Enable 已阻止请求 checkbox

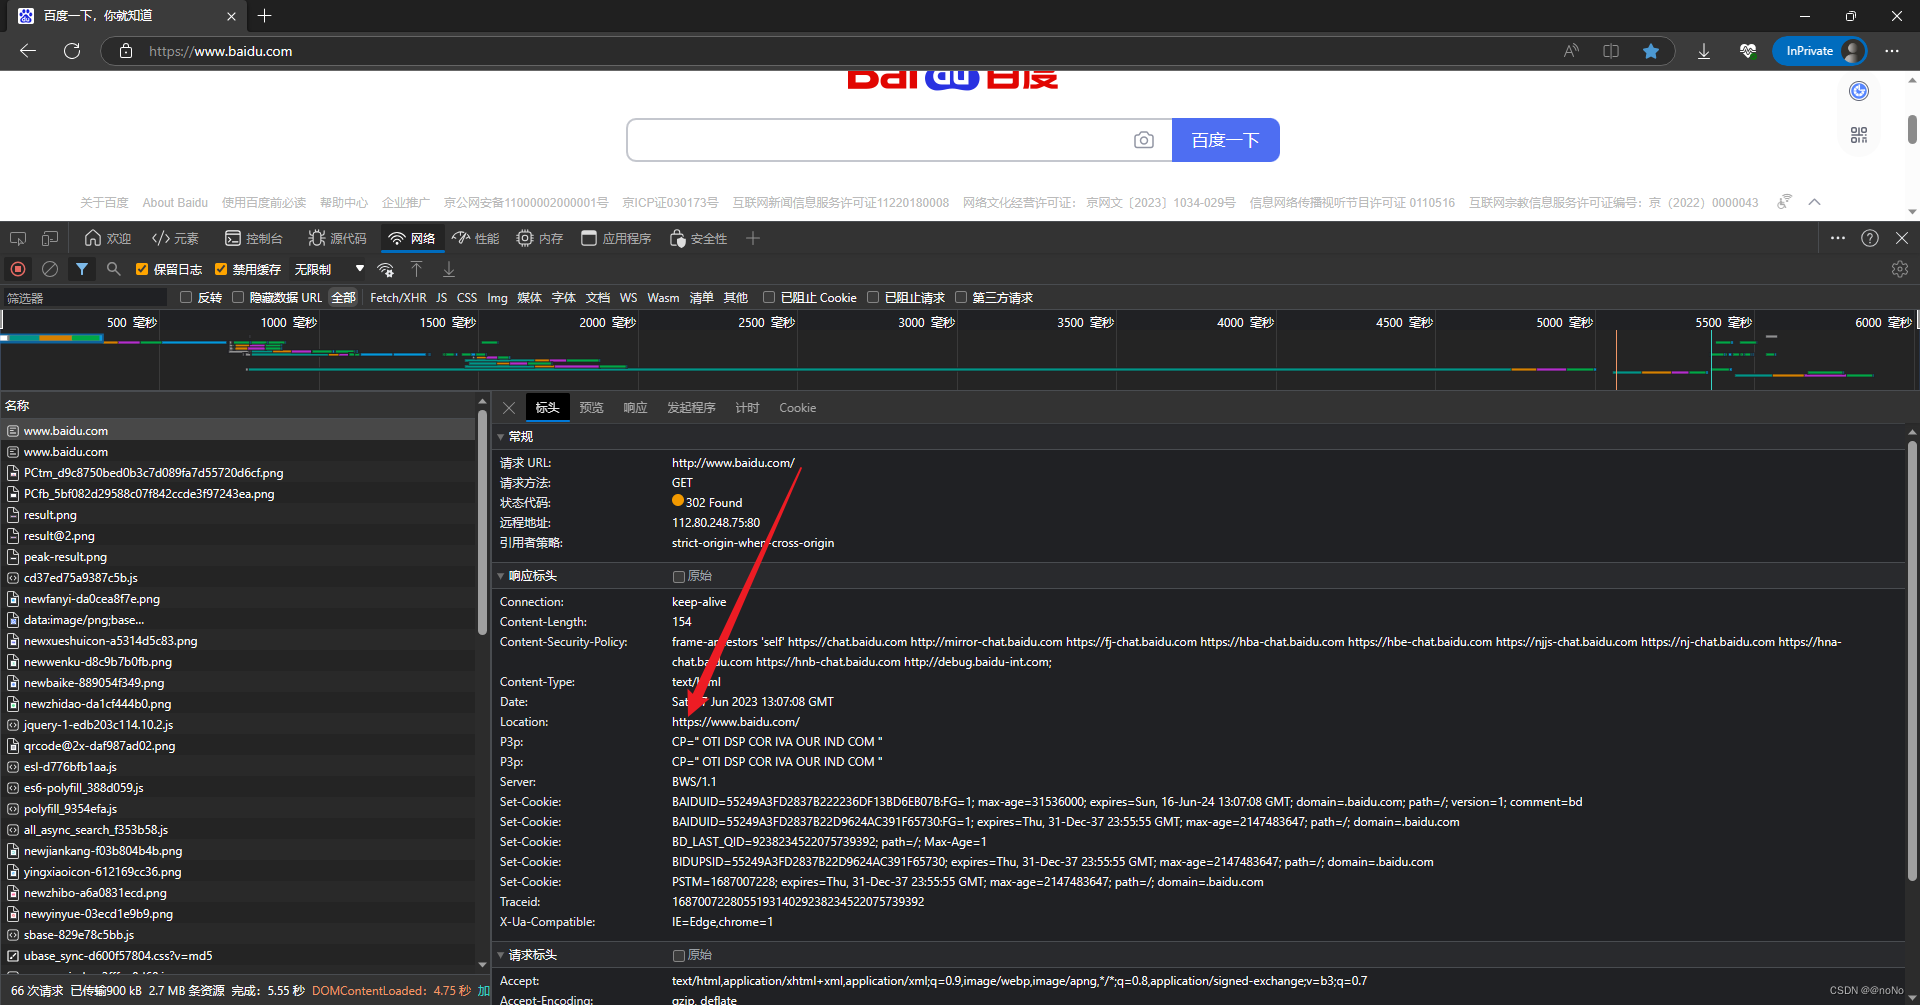[873, 297]
